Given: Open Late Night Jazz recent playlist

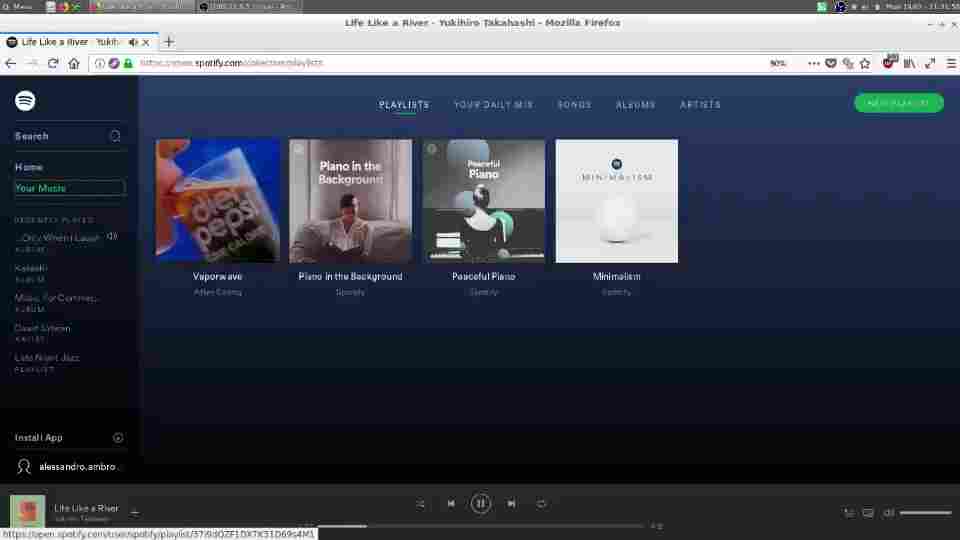Looking at the screenshot, I should click(47, 358).
